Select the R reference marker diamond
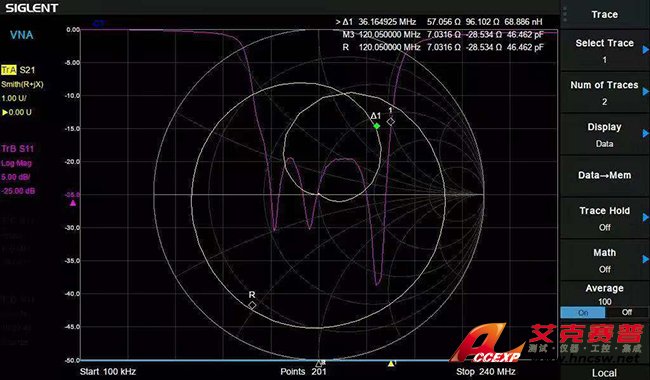The image size is (650, 380). 252,305
